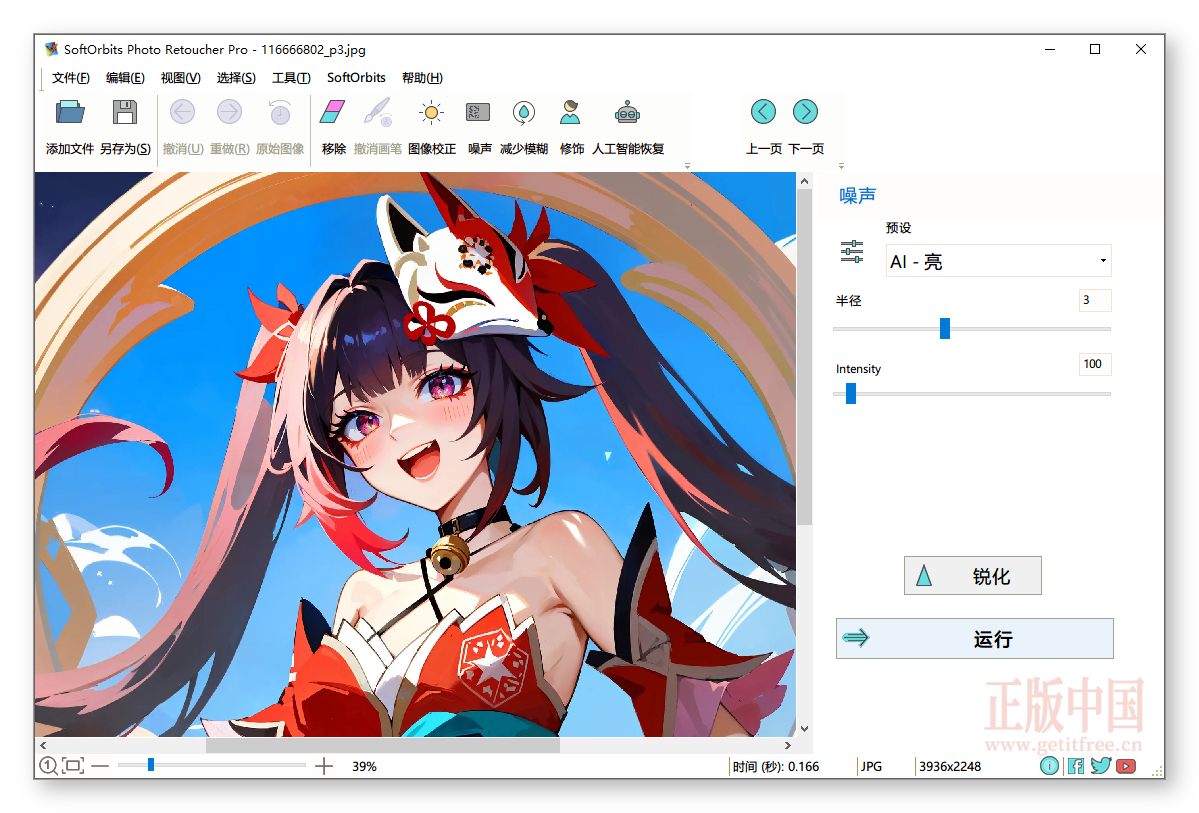Image resolution: width=1199 pixels, height=813 pixels.
Task: Open the Noise (噪声) tool icon
Action: point(479,112)
